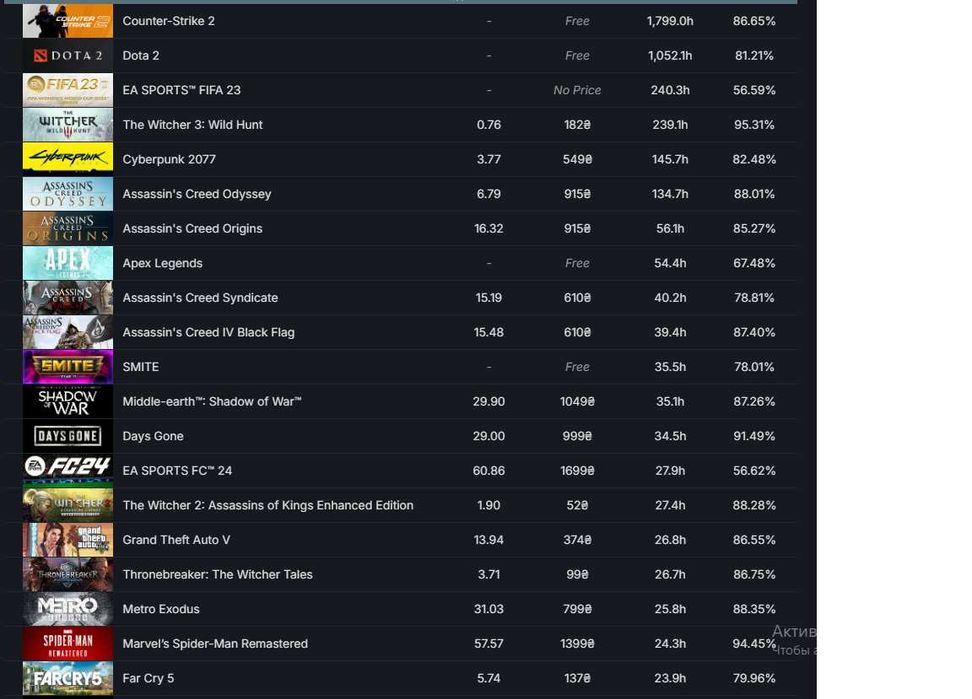The image size is (972, 699).
Task: Open the Counter-Strike 2 title link
Action: coord(169,21)
